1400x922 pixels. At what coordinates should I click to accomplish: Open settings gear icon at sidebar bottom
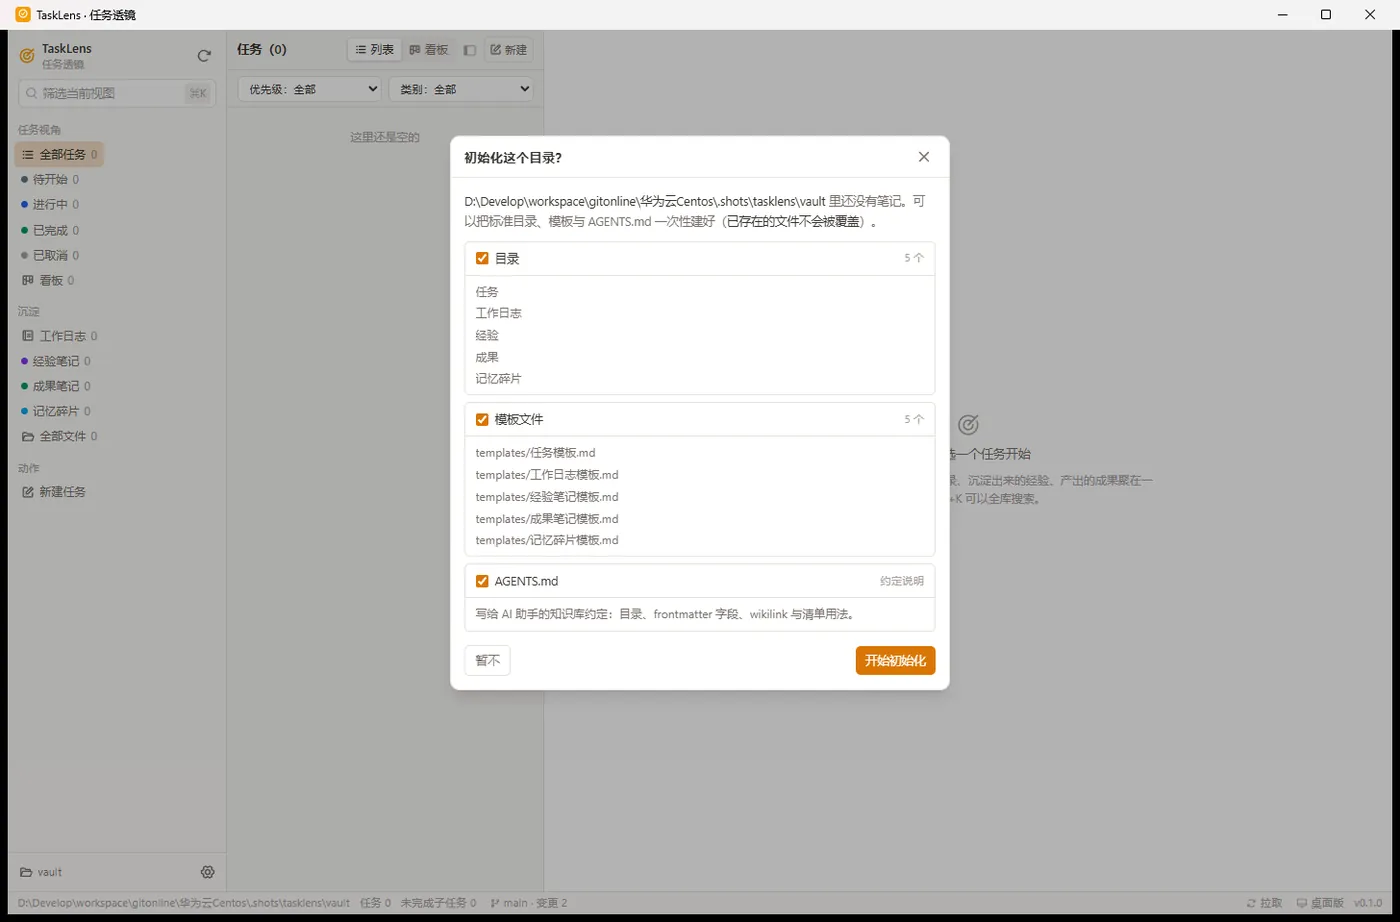(x=208, y=872)
